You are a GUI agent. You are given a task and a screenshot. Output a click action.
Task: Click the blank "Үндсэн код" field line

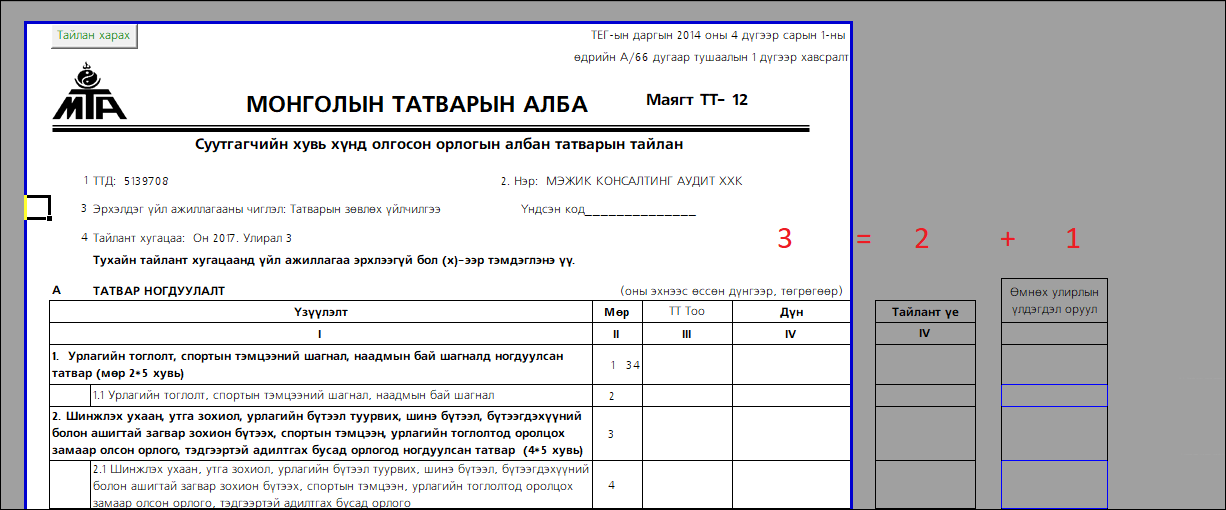(640, 210)
